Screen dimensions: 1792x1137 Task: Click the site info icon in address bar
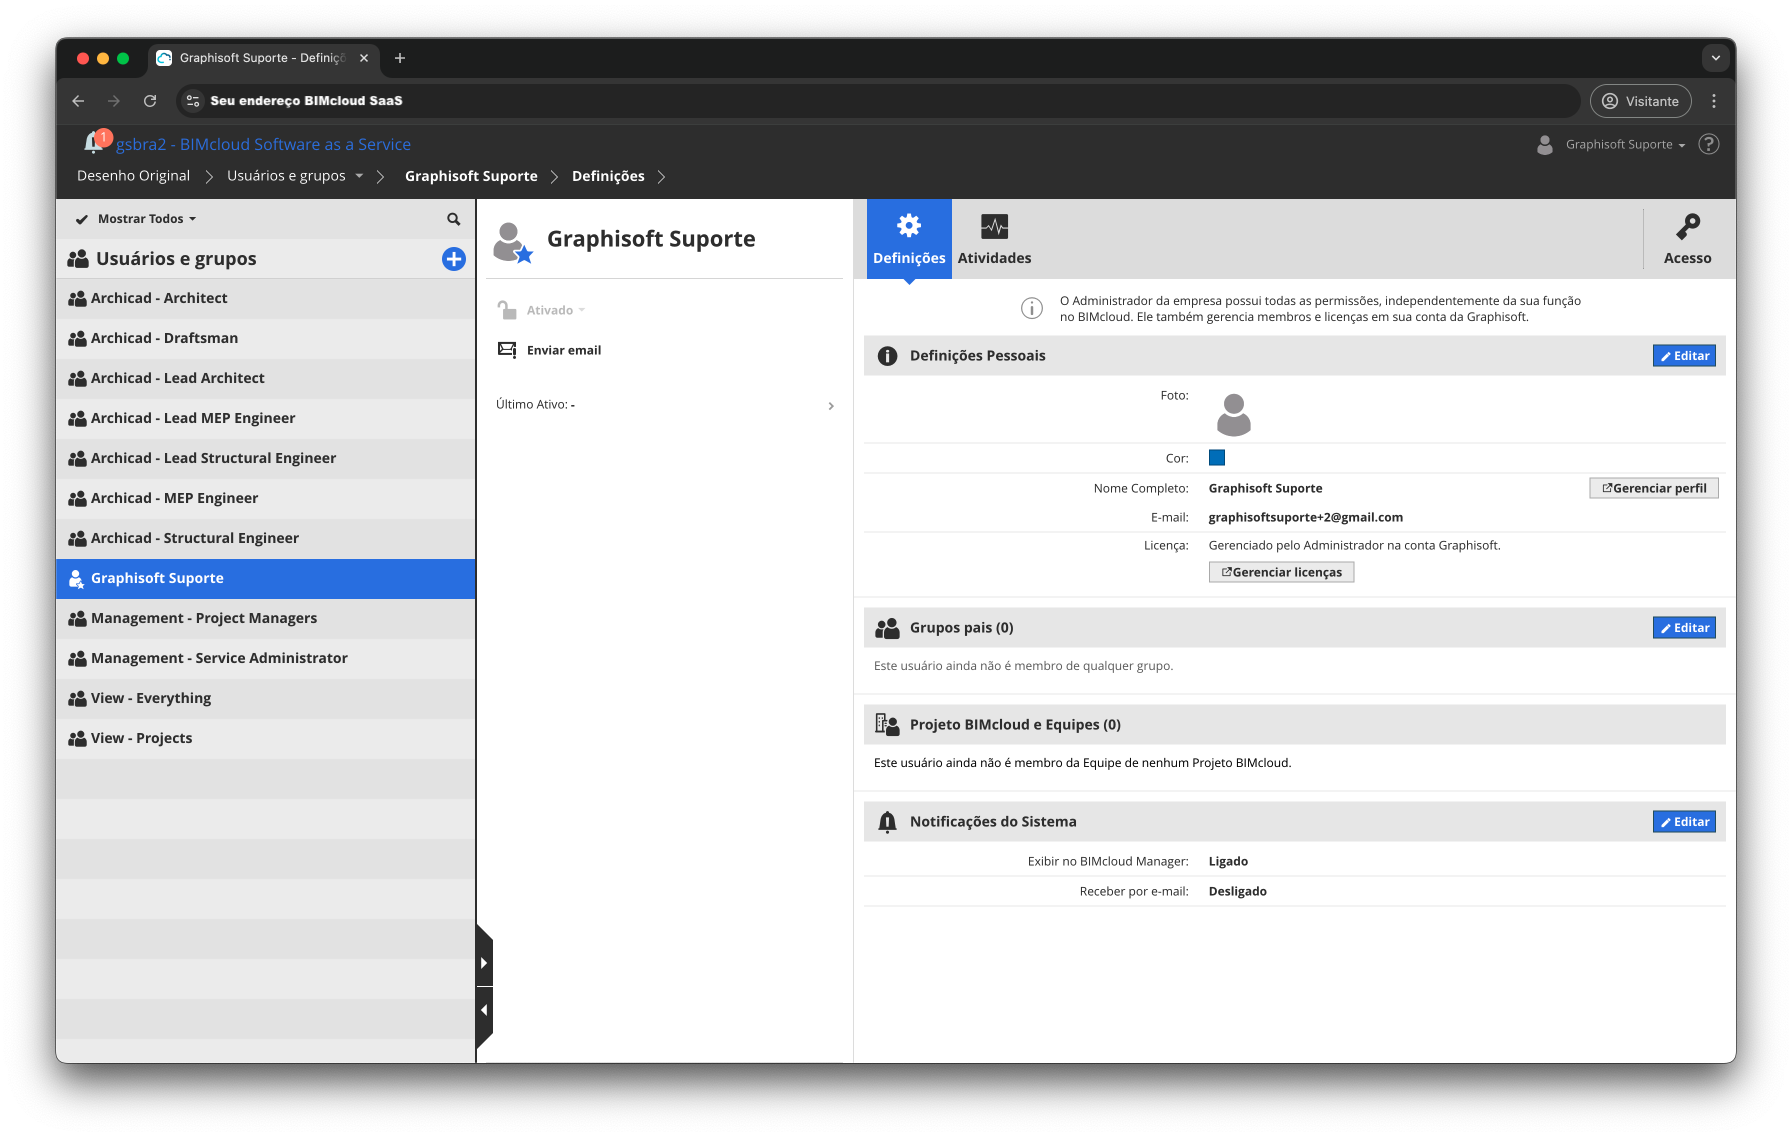[193, 101]
